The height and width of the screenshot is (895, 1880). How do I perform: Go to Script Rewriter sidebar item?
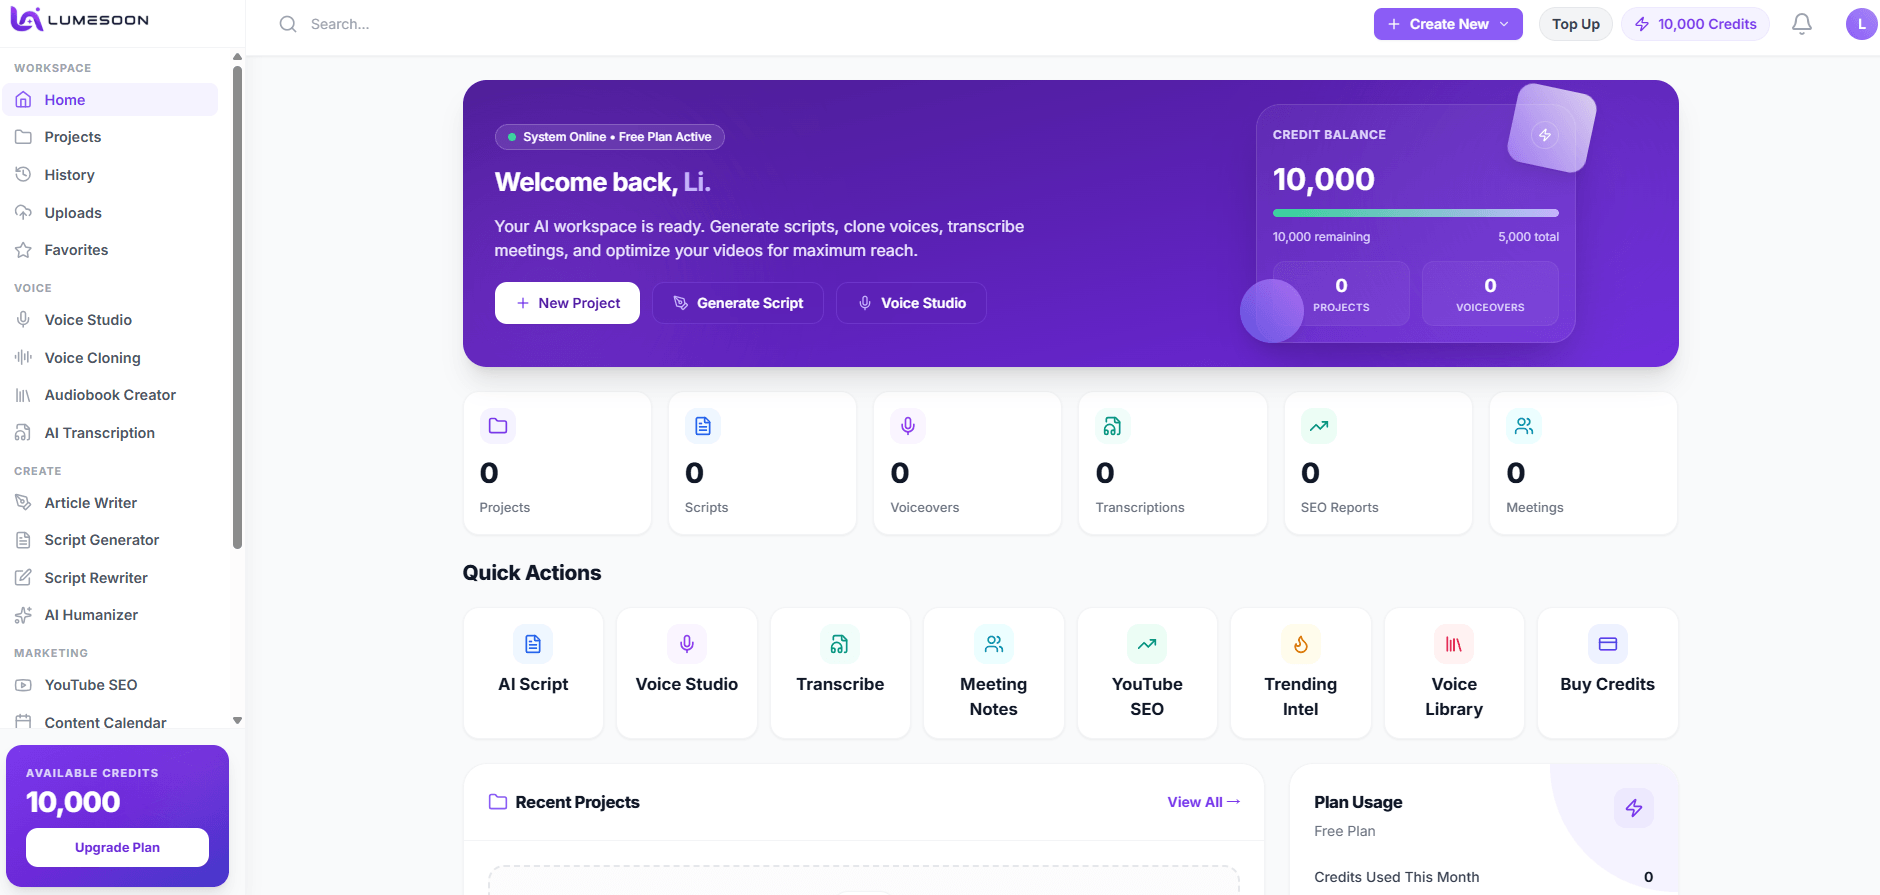(110, 578)
